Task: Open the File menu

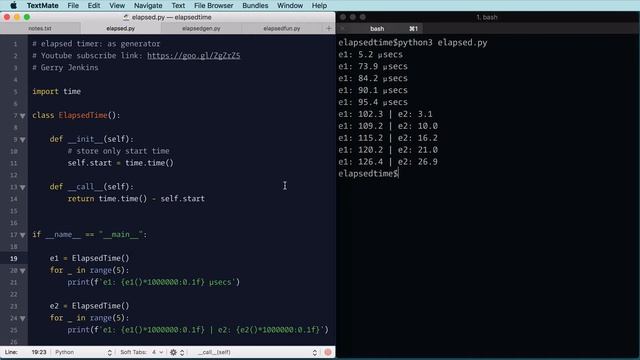Action: coord(73,5)
